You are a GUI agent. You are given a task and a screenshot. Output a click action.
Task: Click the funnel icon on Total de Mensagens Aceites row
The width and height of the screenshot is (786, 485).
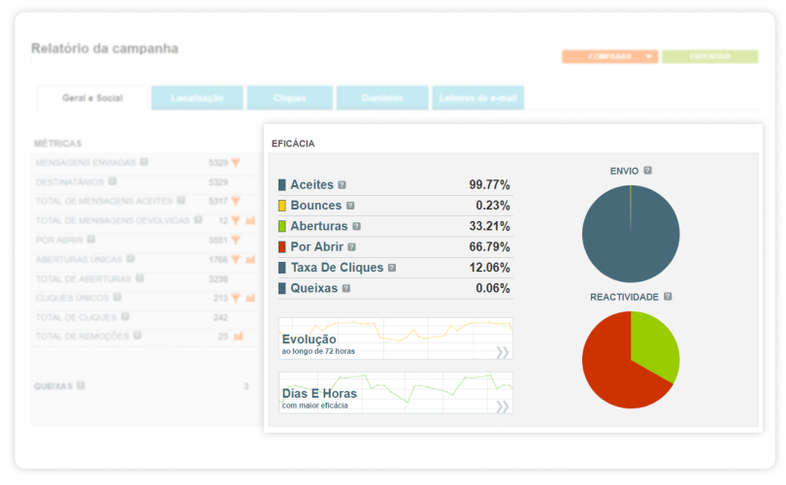click(236, 201)
